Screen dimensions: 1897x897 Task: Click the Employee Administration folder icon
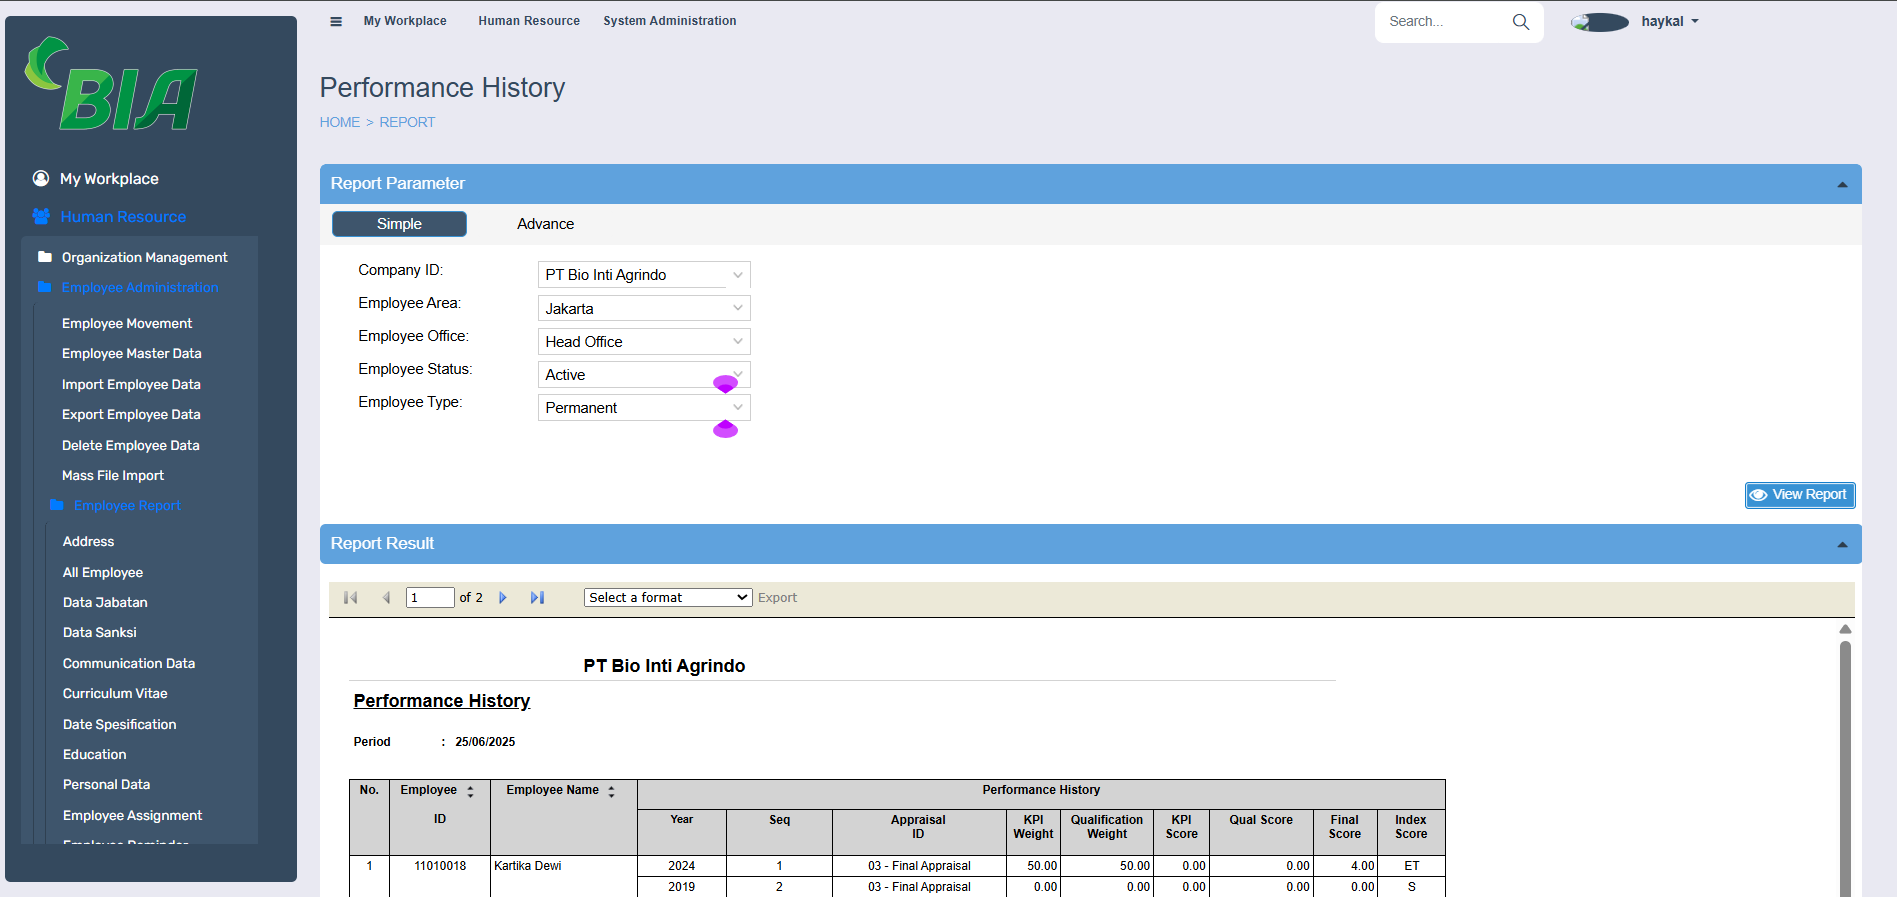(44, 287)
